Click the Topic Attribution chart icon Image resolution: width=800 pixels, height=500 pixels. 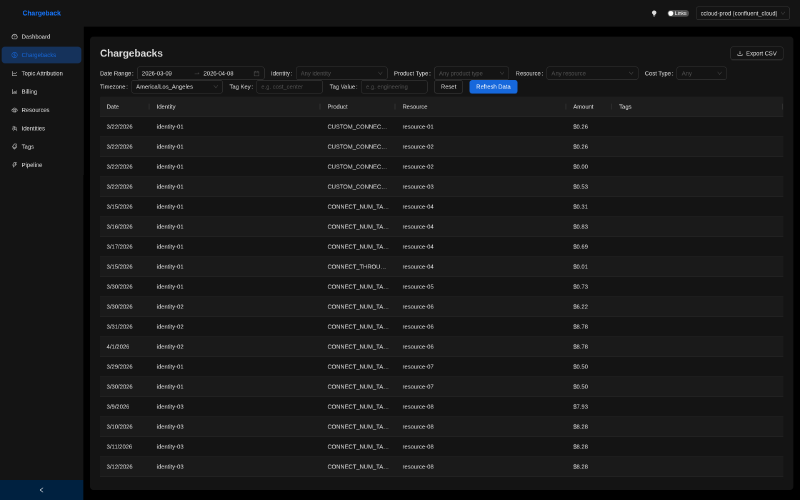click(x=14, y=73)
